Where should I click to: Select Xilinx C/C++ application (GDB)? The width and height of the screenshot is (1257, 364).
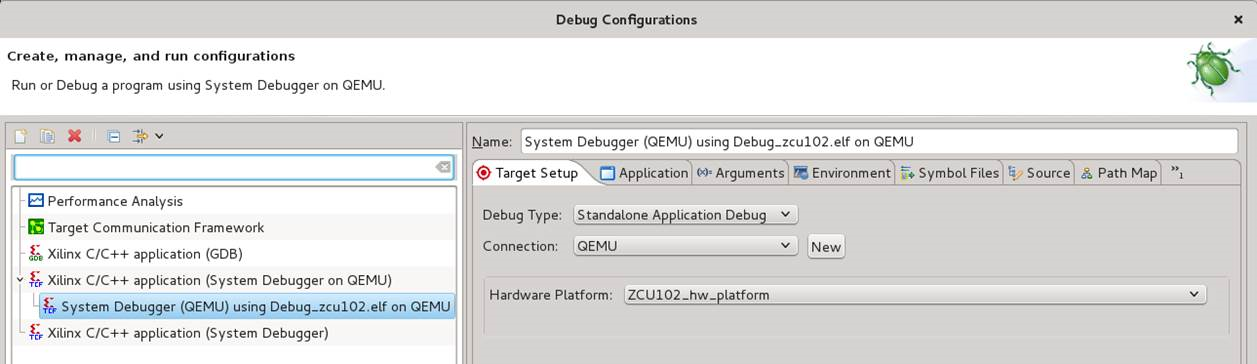point(135,254)
